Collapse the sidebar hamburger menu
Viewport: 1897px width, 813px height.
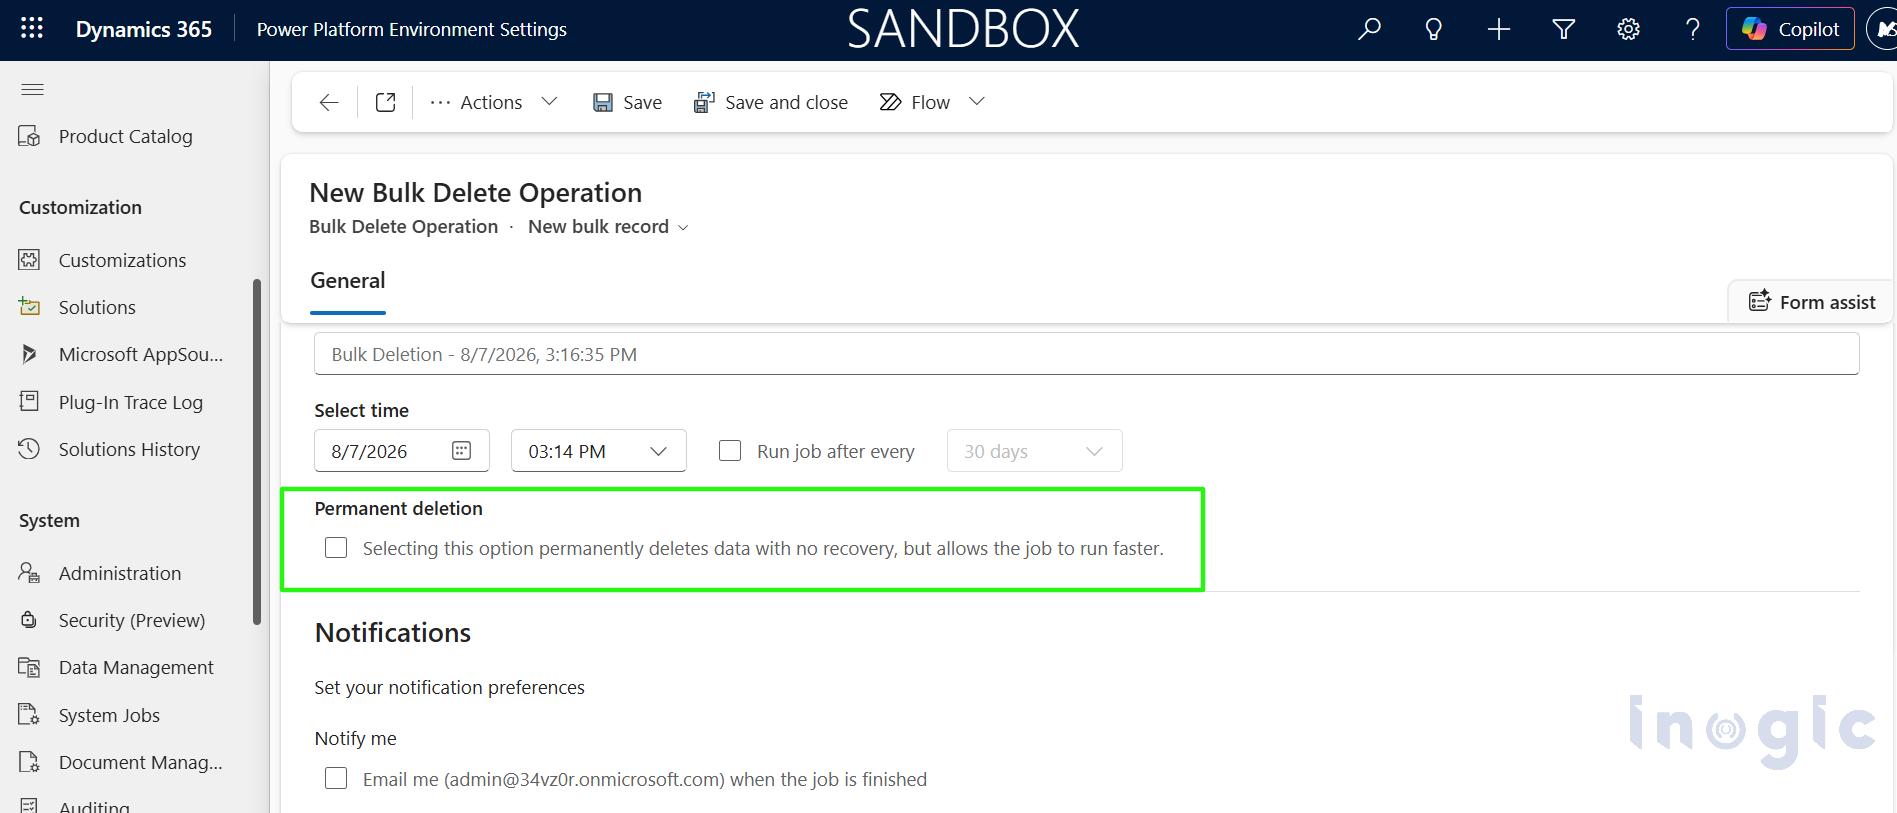pos(32,89)
